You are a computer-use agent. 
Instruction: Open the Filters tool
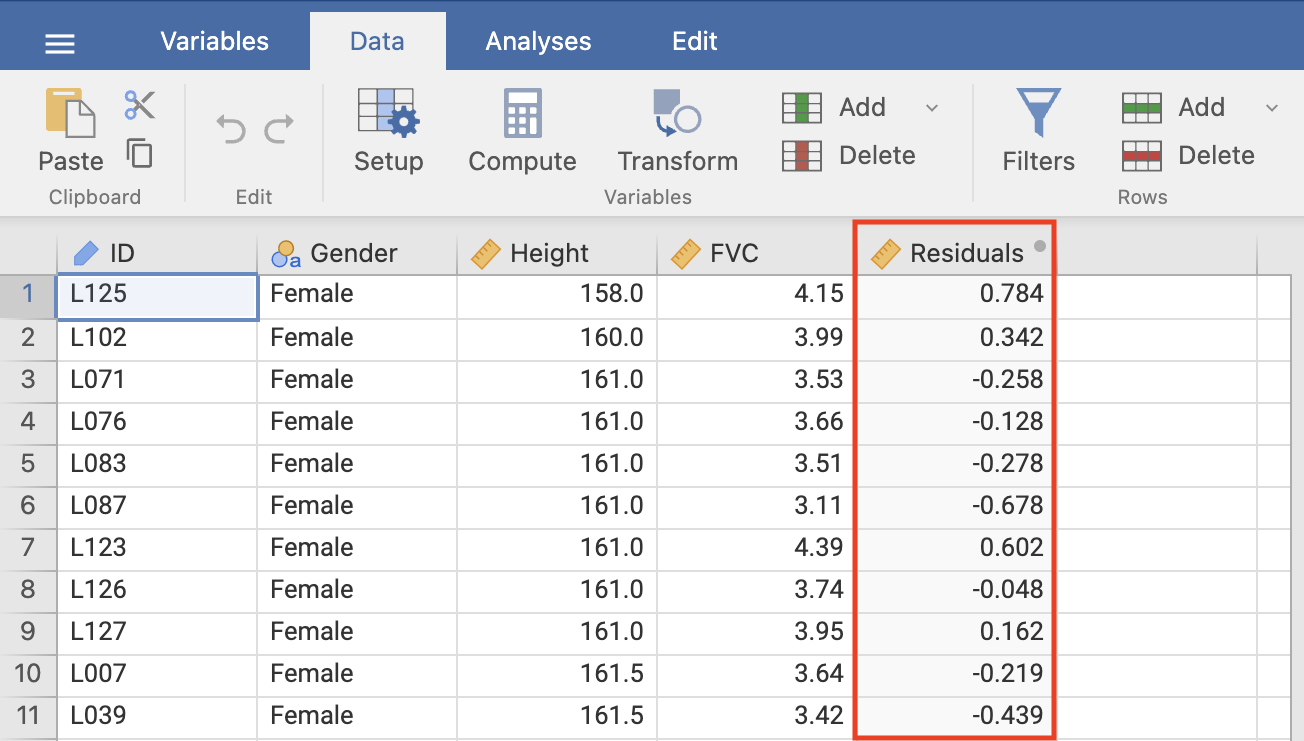(1038, 130)
